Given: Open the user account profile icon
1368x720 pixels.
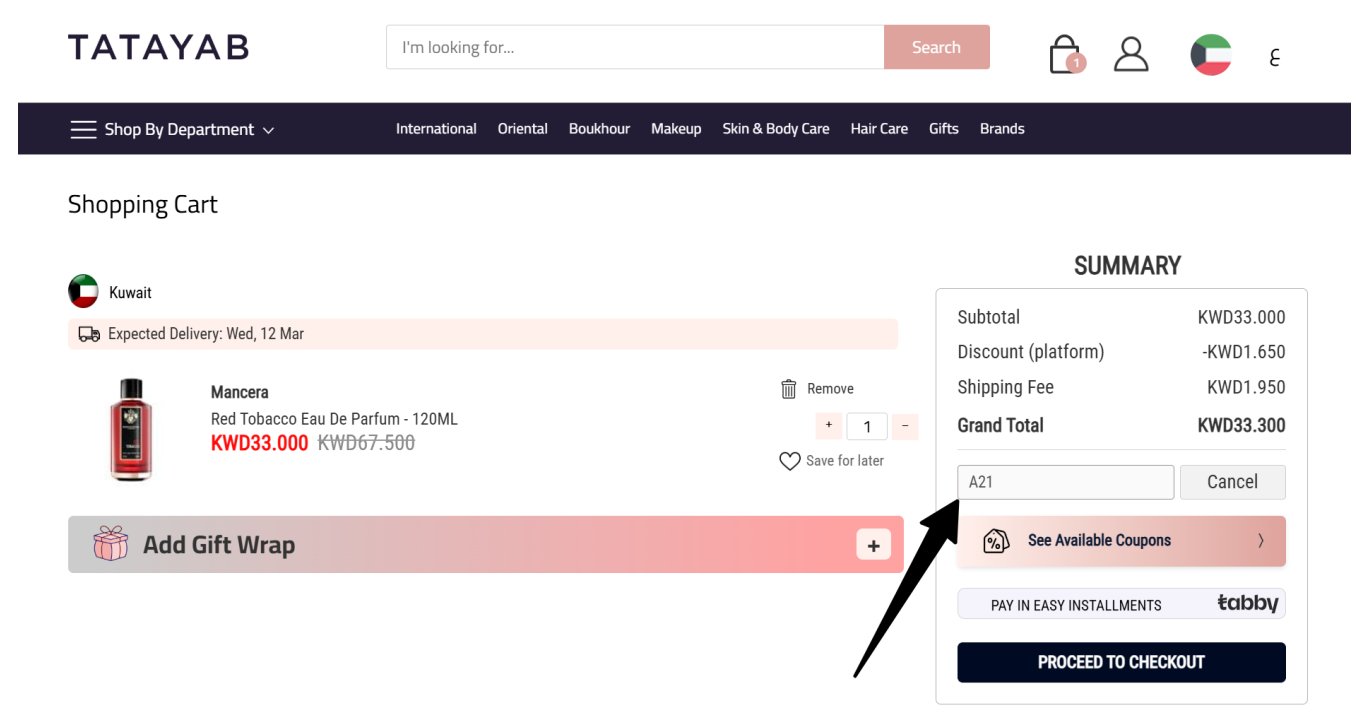Looking at the screenshot, I should [x=1131, y=54].
